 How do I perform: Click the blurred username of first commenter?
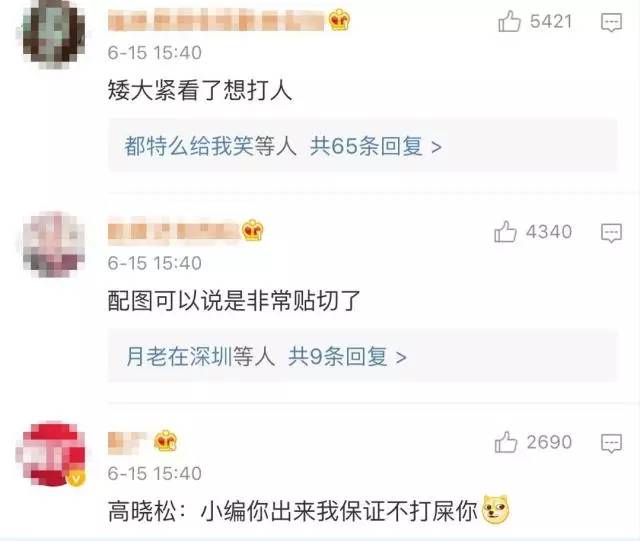[216, 21]
